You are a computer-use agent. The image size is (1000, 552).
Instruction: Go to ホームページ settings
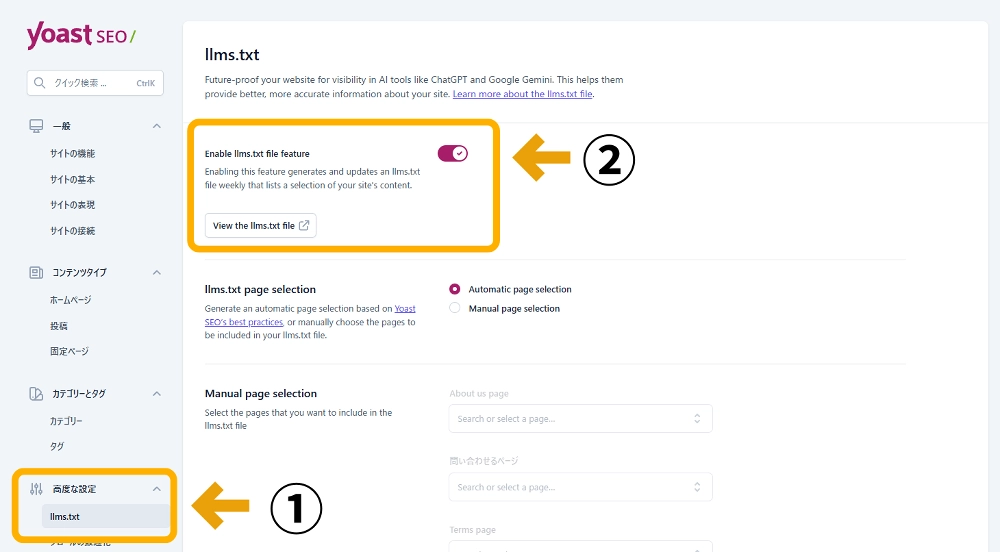[71, 300]
